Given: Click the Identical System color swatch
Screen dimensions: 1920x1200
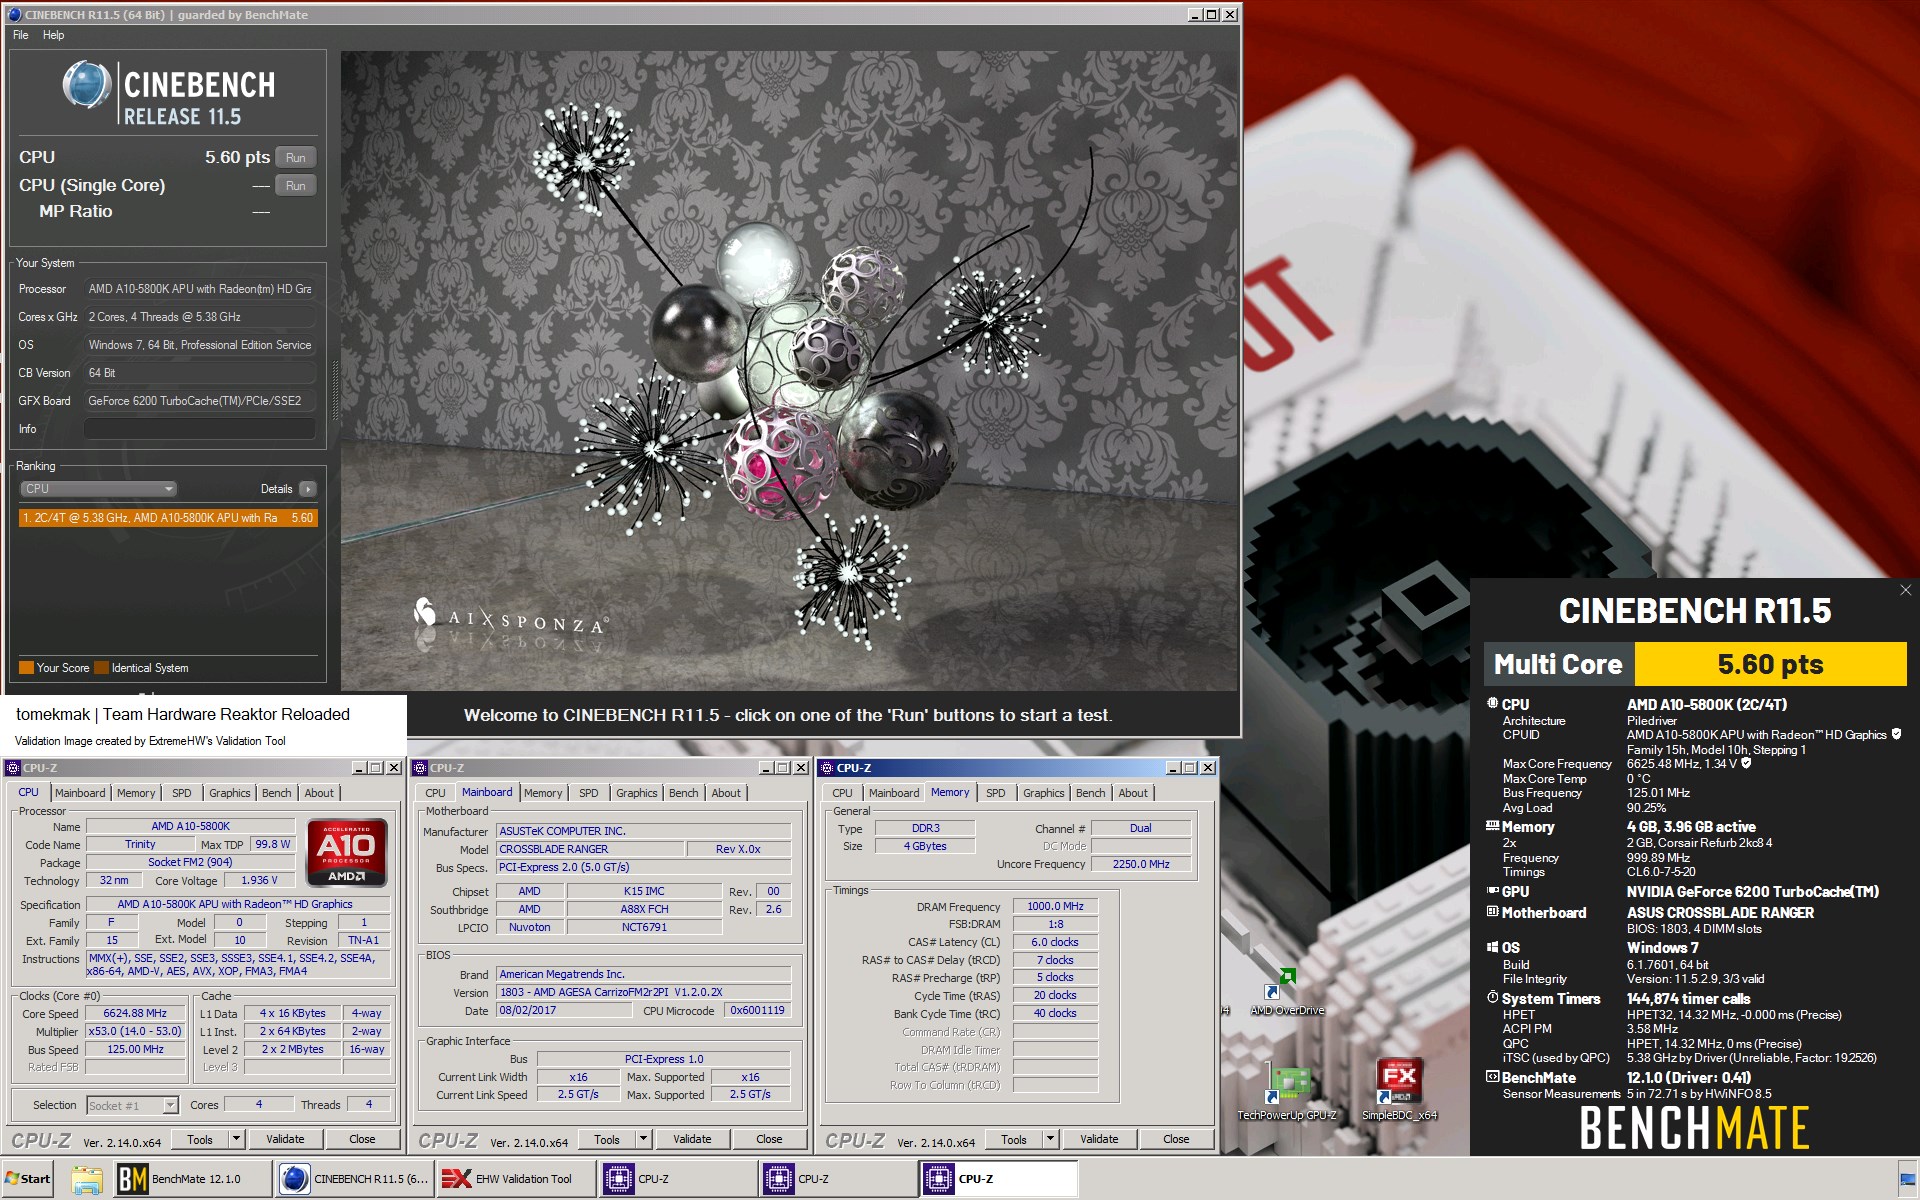Looking at the screenshot, I should click(x=101, y=668).
